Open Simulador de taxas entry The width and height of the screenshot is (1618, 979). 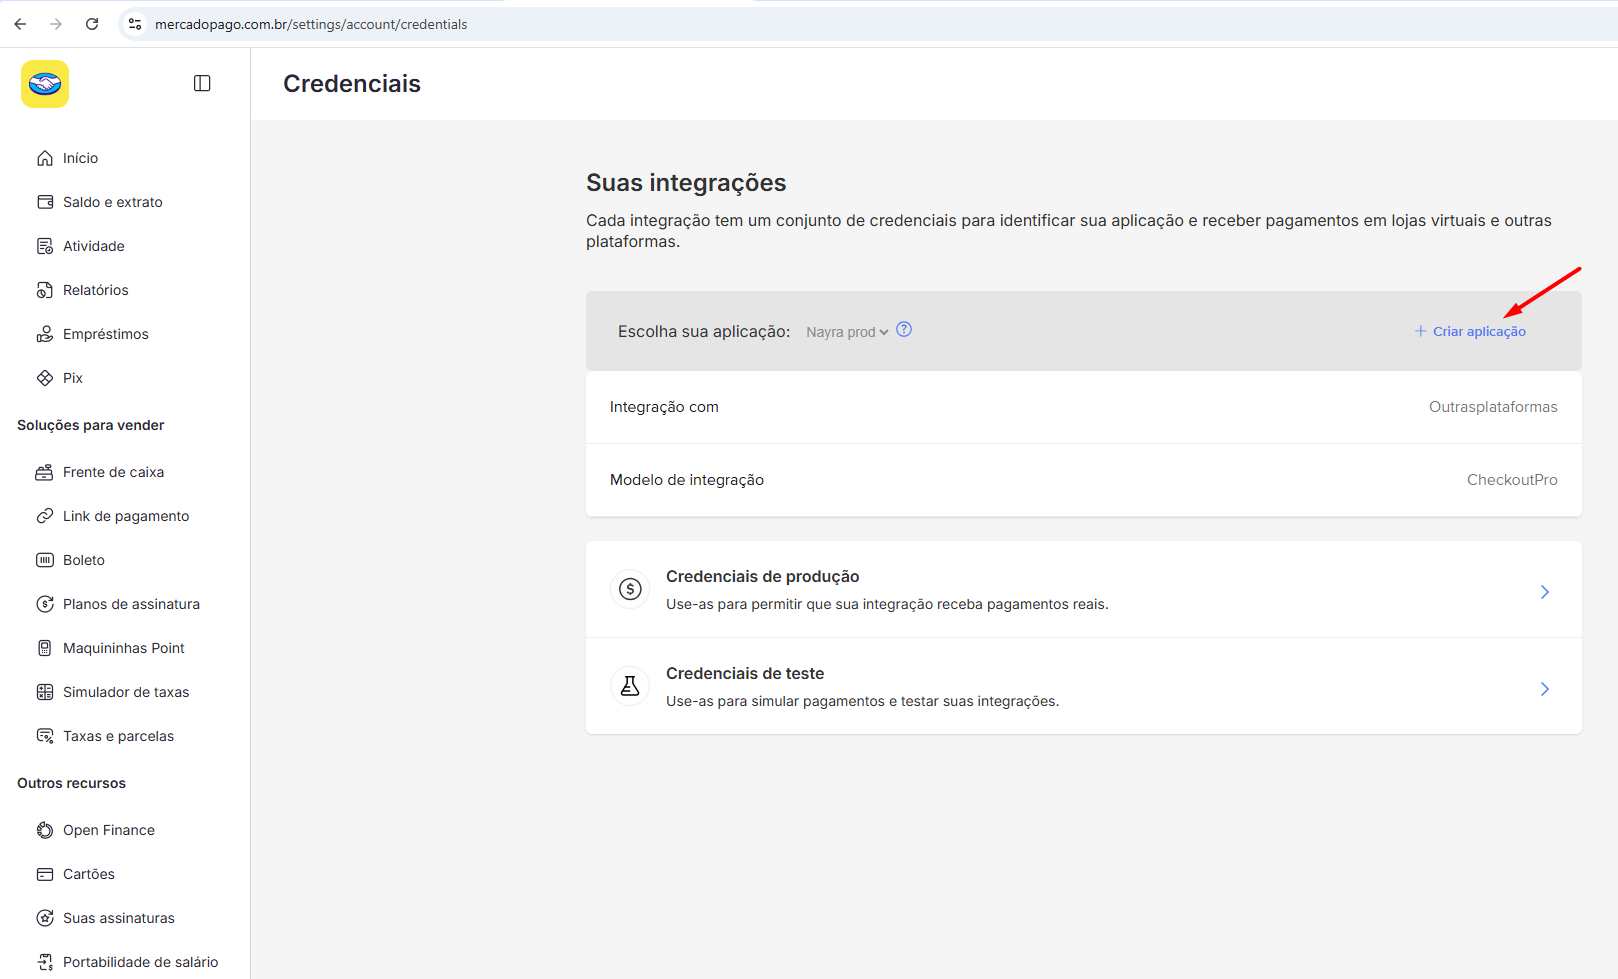(x=126, y=692)
